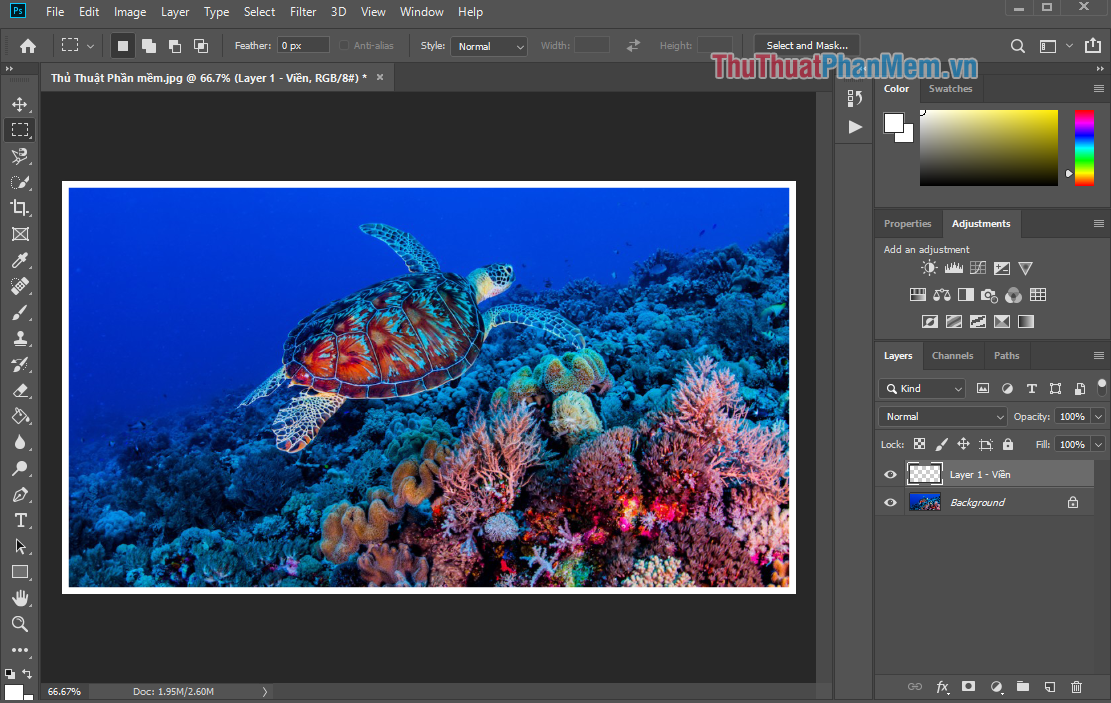The width and height of the screenshot is (1111, 703).
Task: Expand the Kind filter dropdown
Action: click(920, 388)
